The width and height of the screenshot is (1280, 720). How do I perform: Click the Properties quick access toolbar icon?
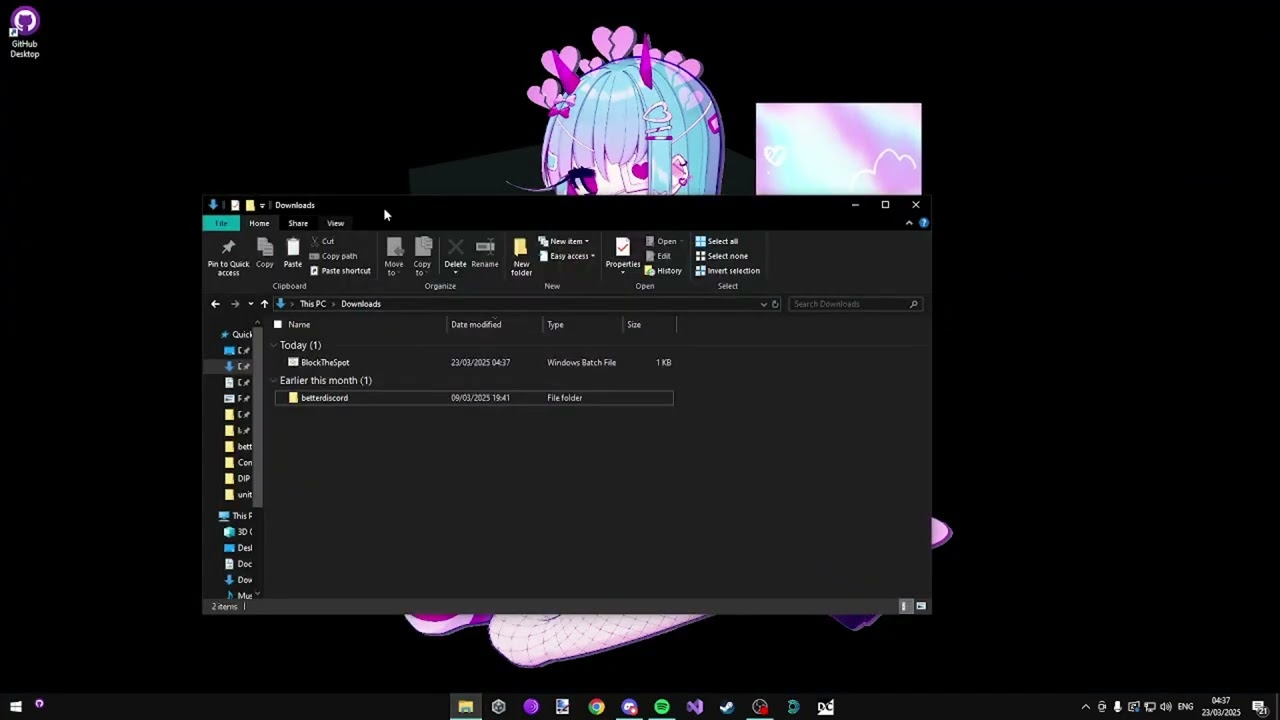(235, 205)
